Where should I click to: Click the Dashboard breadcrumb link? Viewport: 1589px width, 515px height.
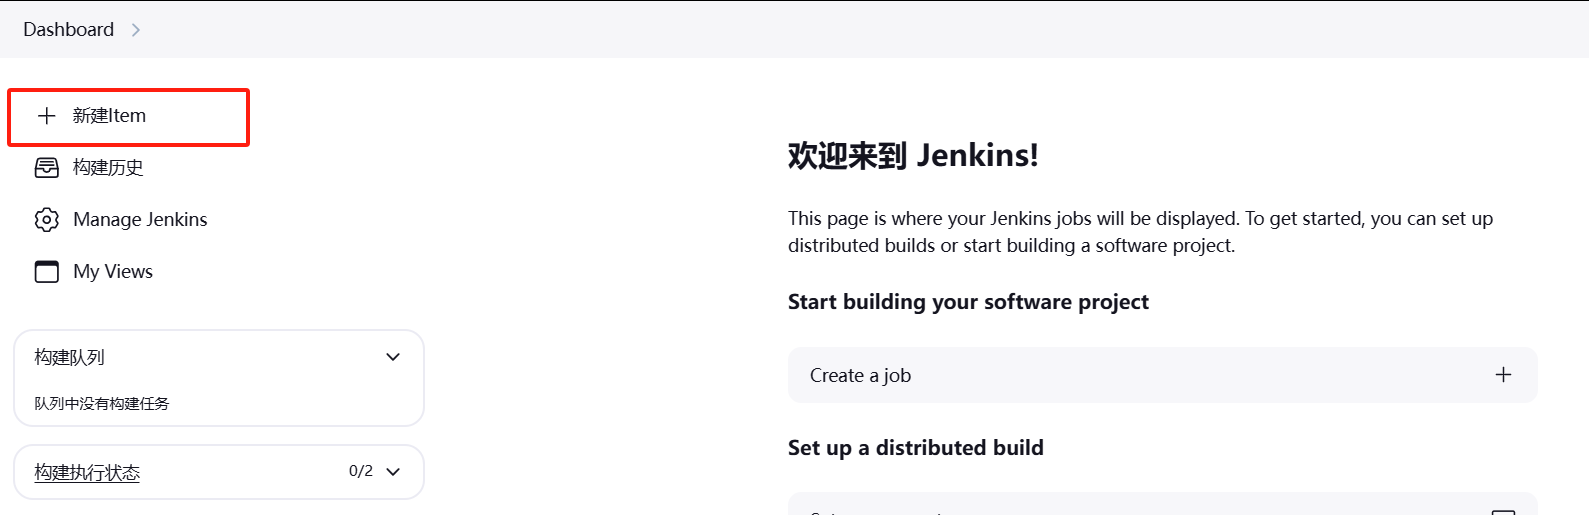69,30
